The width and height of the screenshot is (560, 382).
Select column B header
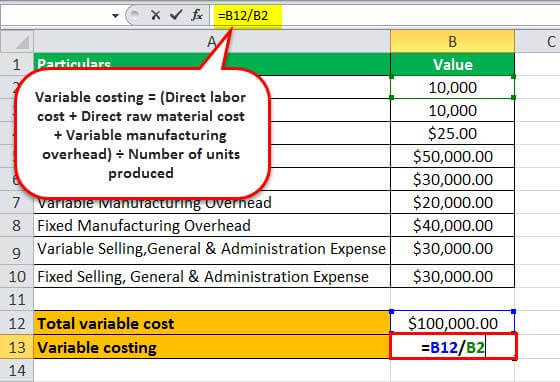coord(452,42)
